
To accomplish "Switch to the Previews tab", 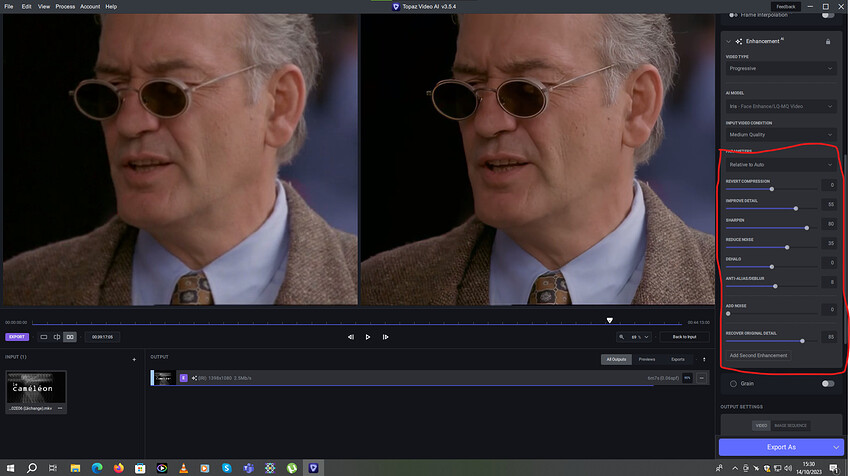I will (647, 359).
